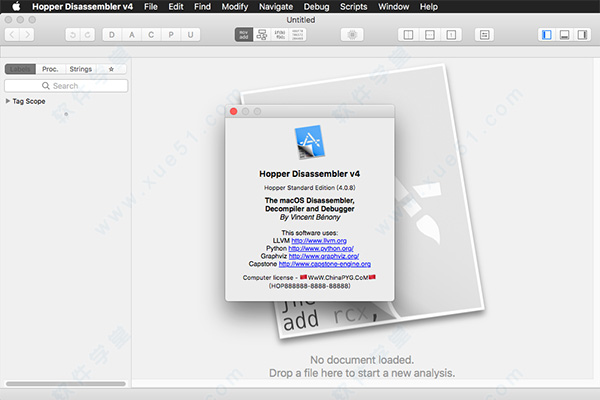
Task: Open the Capstone engine link
Action: pyautogui.click(x=324, y=264)
